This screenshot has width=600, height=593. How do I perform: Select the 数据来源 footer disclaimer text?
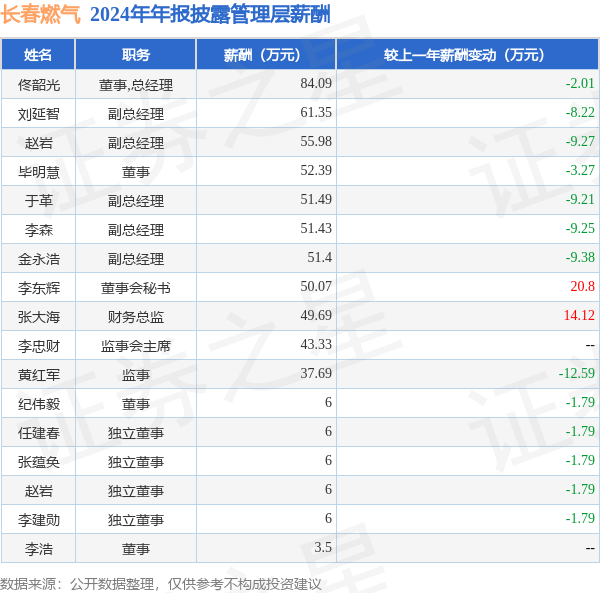tap(161, 585)
